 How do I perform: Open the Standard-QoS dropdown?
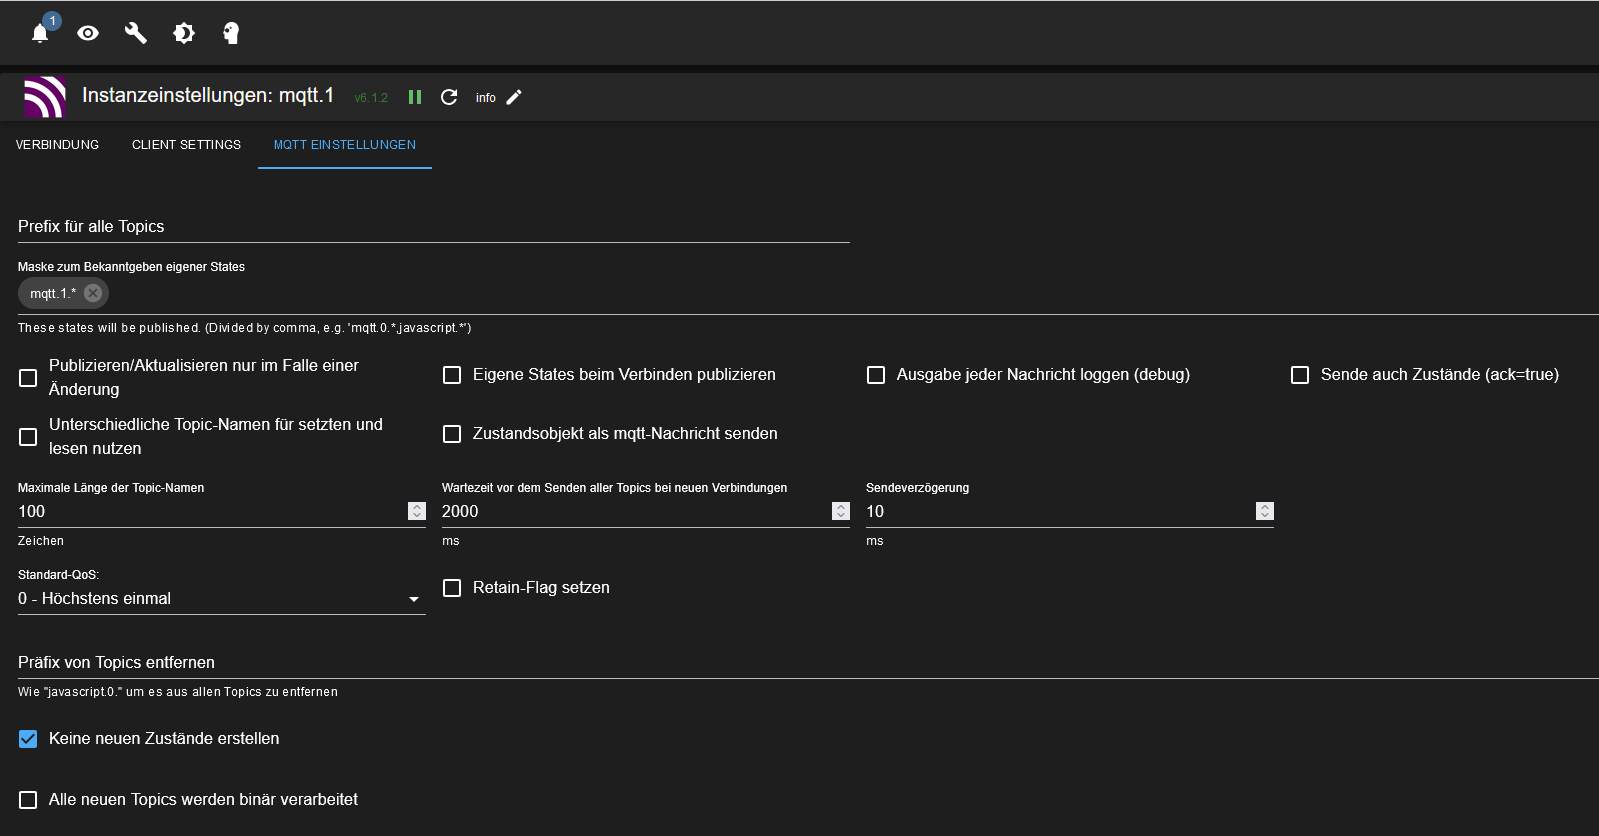tap(222, 599)
